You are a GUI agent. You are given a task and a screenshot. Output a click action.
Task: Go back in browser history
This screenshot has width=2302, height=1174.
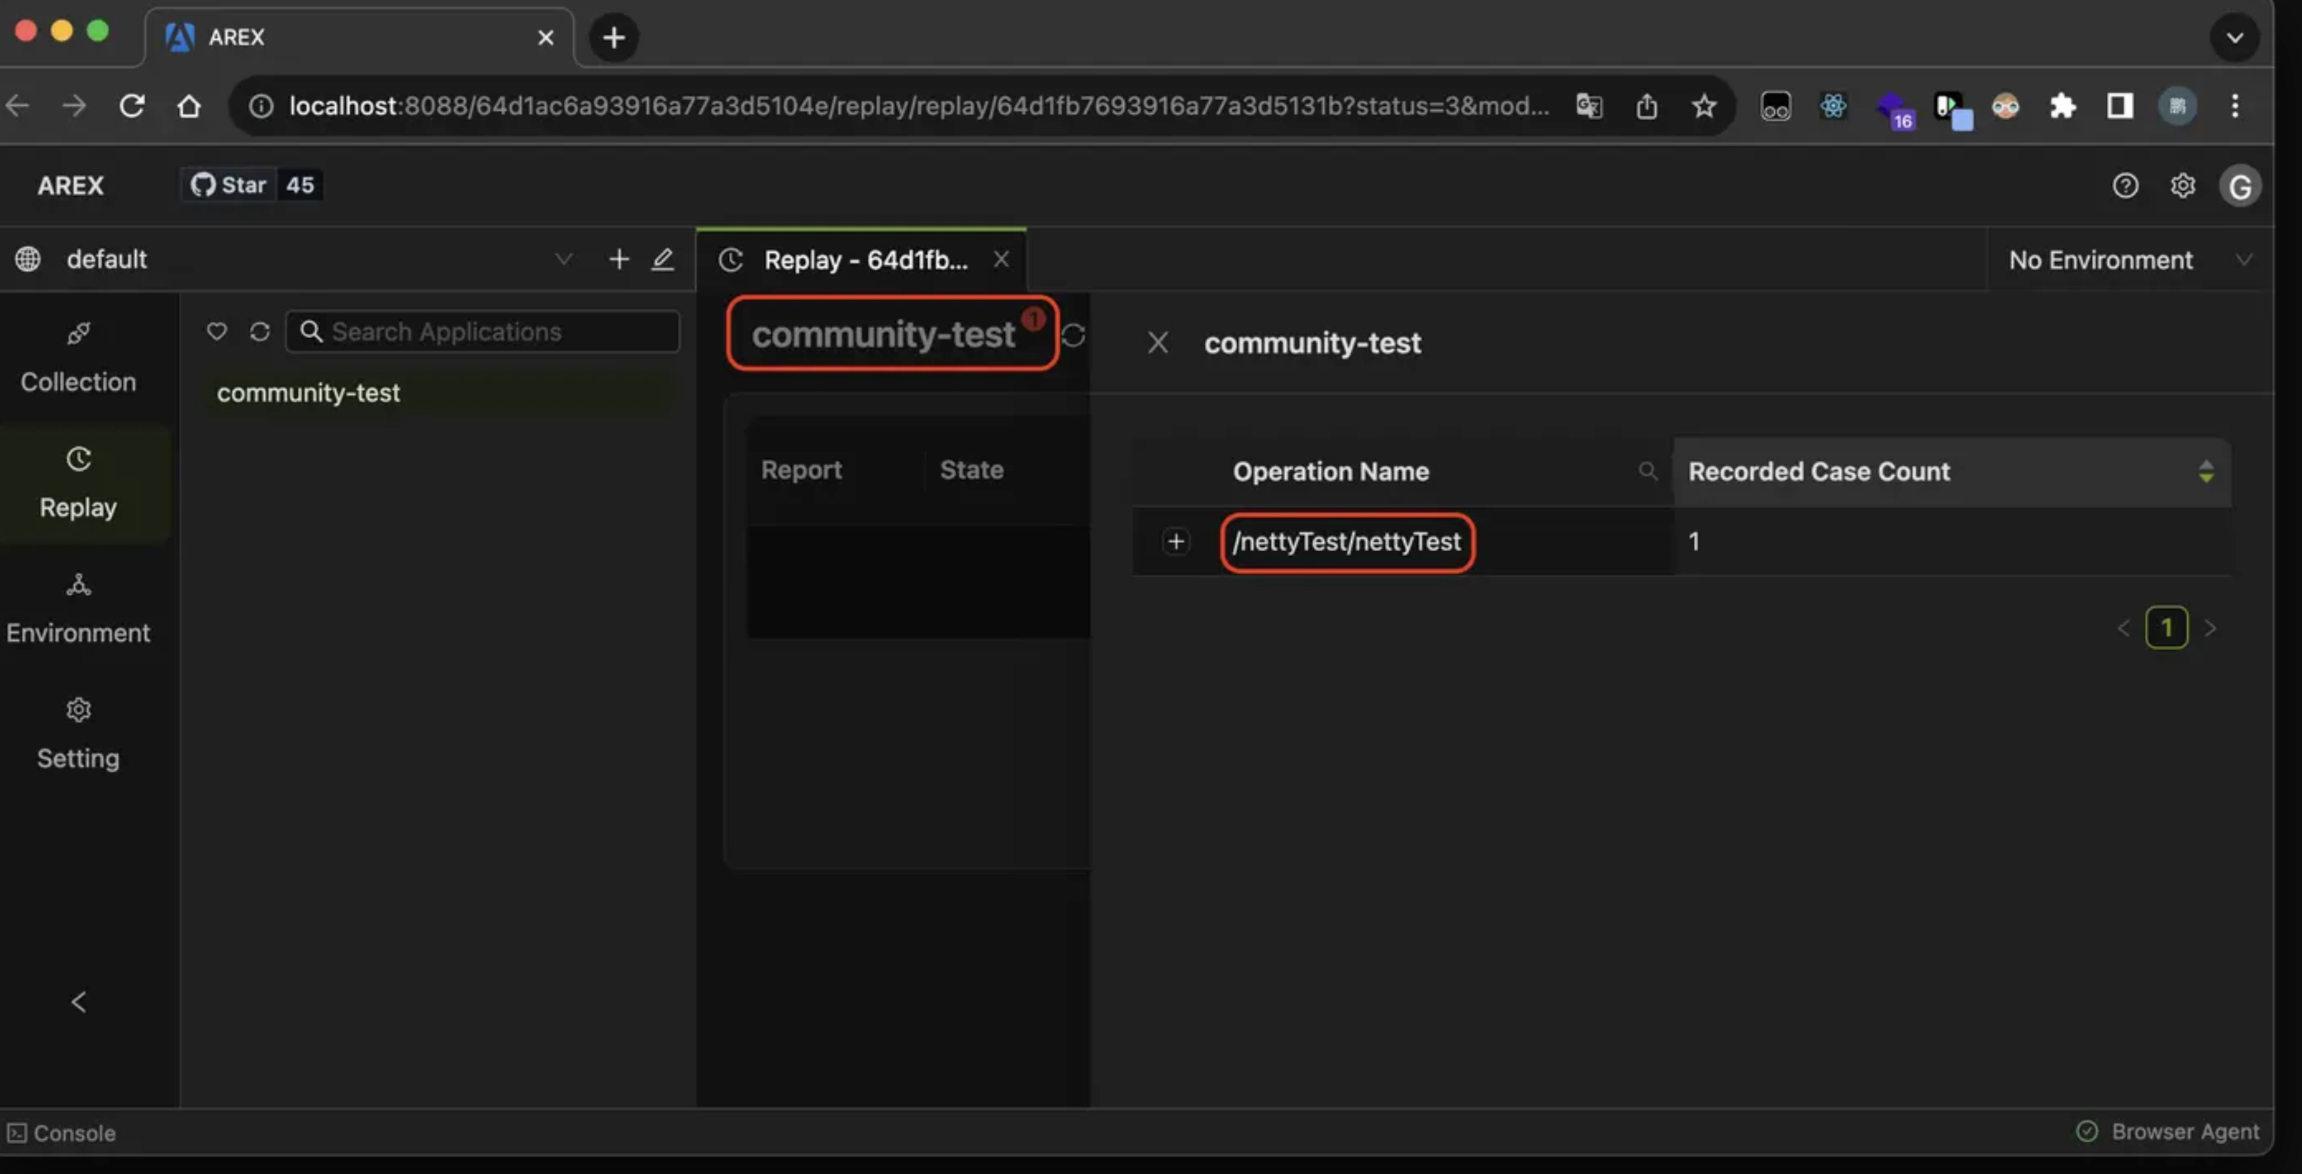click(18, 105)
